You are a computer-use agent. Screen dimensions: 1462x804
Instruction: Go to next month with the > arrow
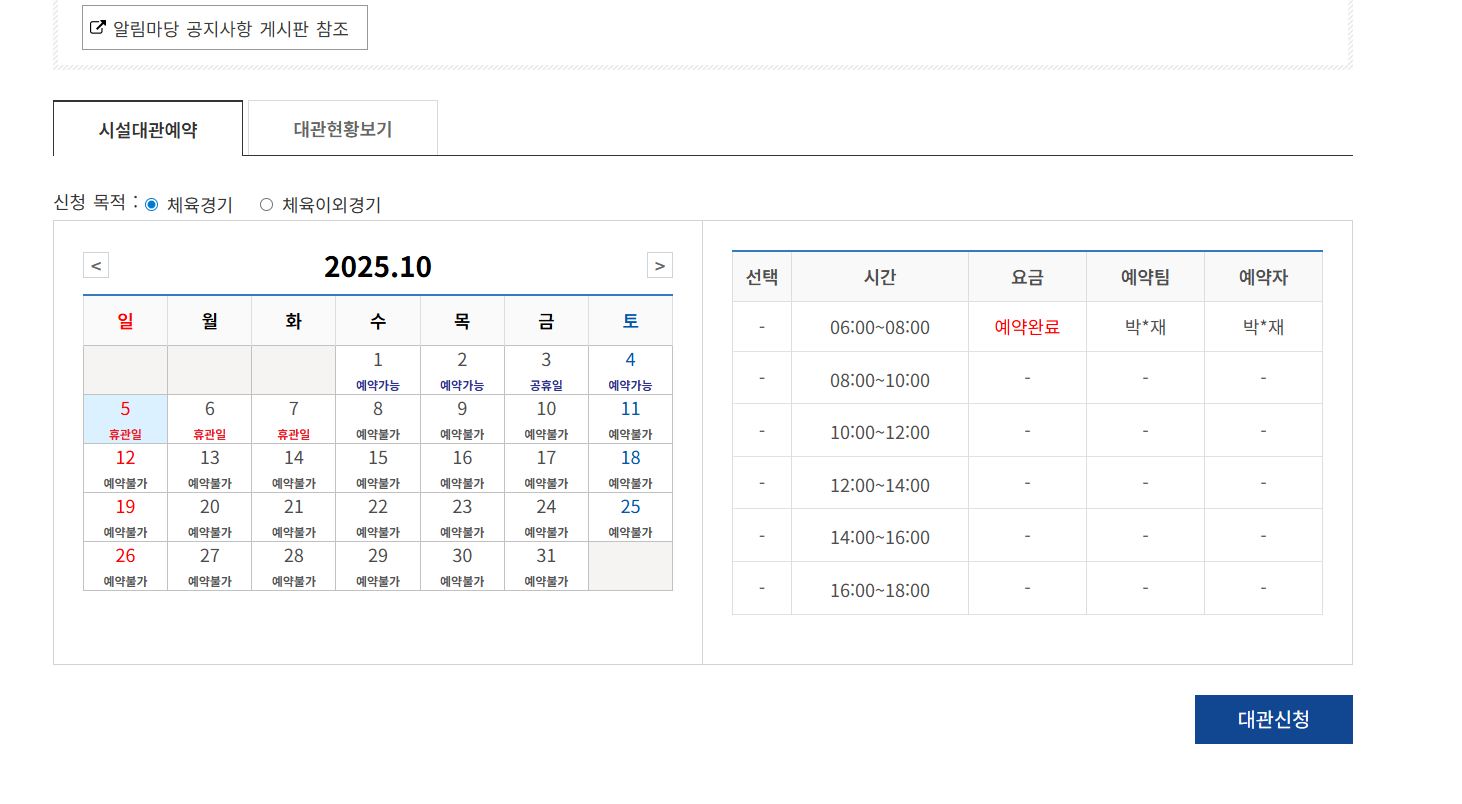click(660, 266)
